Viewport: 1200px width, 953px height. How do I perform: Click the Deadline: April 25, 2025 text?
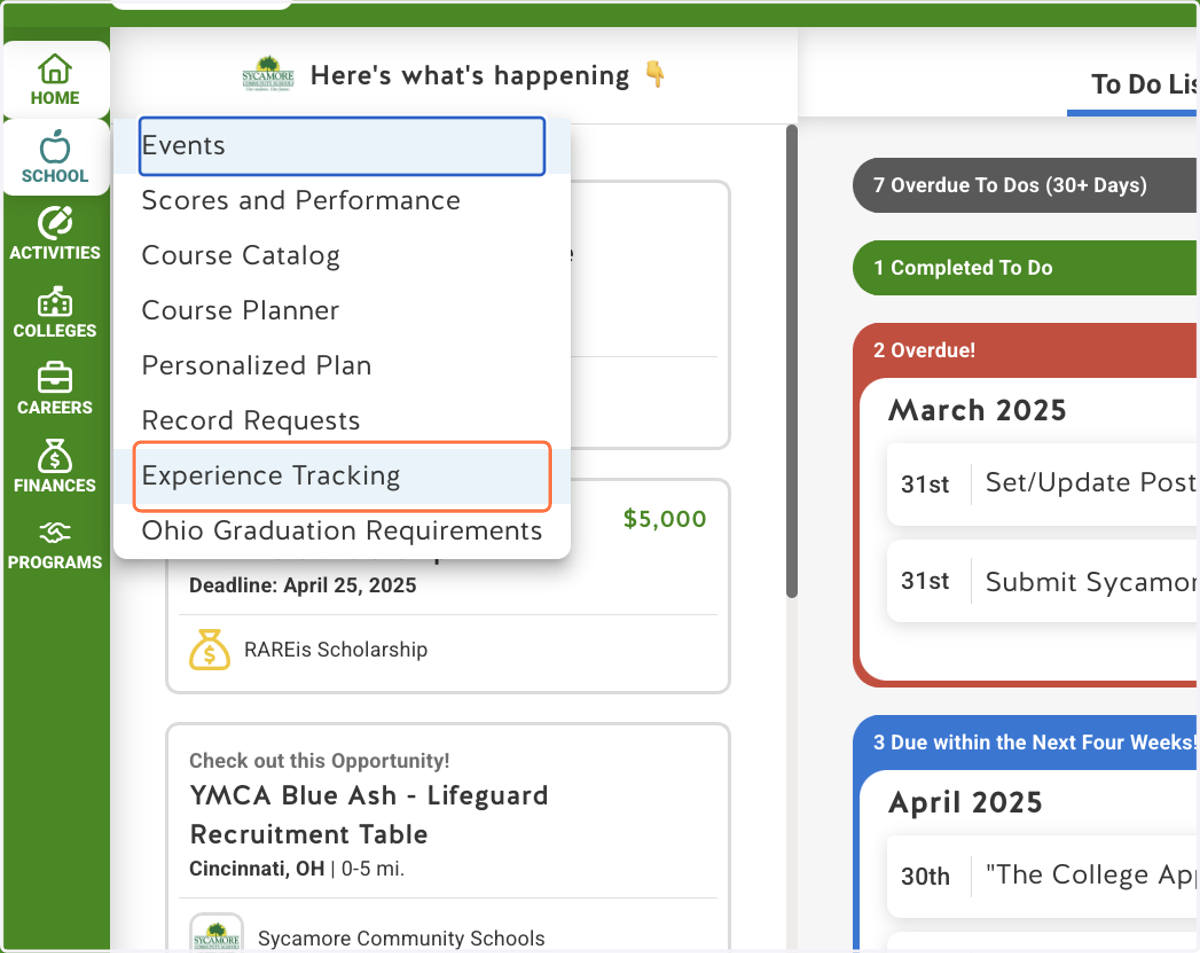click(303, 586)
